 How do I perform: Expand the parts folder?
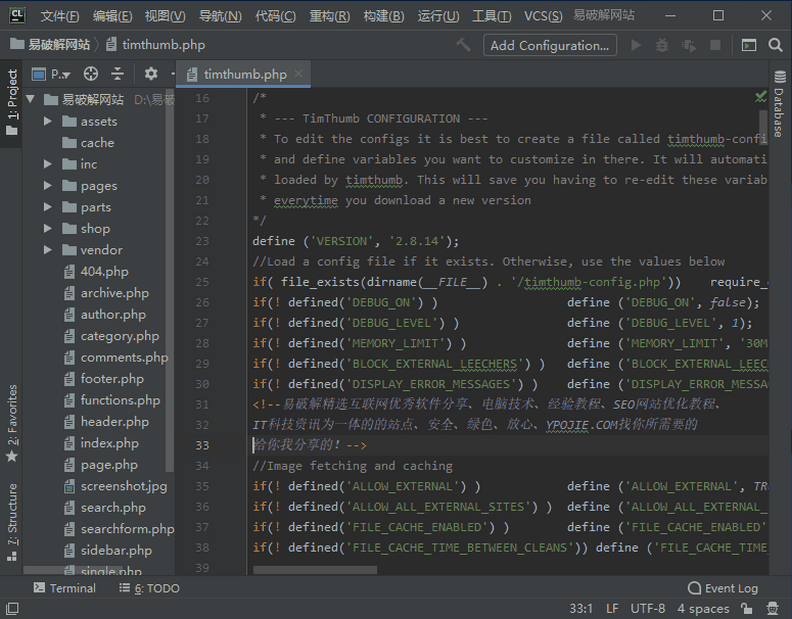pyautogui.click(x=47, y=207)
